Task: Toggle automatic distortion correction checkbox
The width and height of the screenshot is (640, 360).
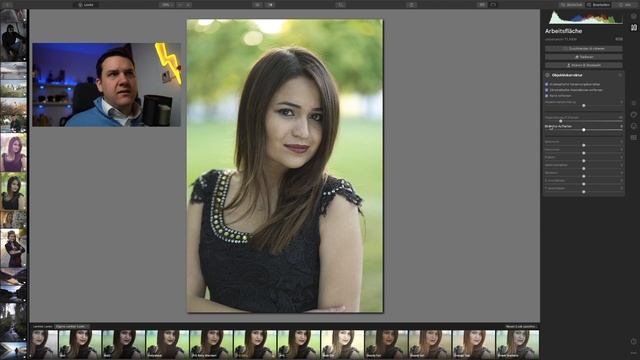Action: point(547,84)
